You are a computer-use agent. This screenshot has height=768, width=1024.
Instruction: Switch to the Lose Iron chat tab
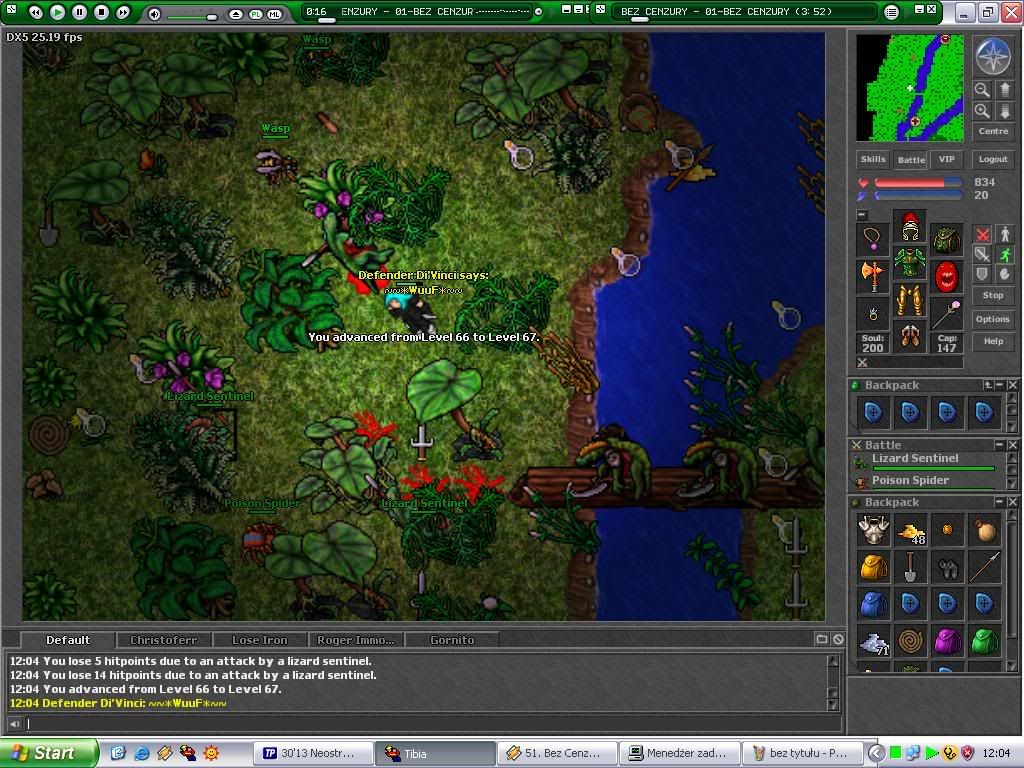pos(260,640)
